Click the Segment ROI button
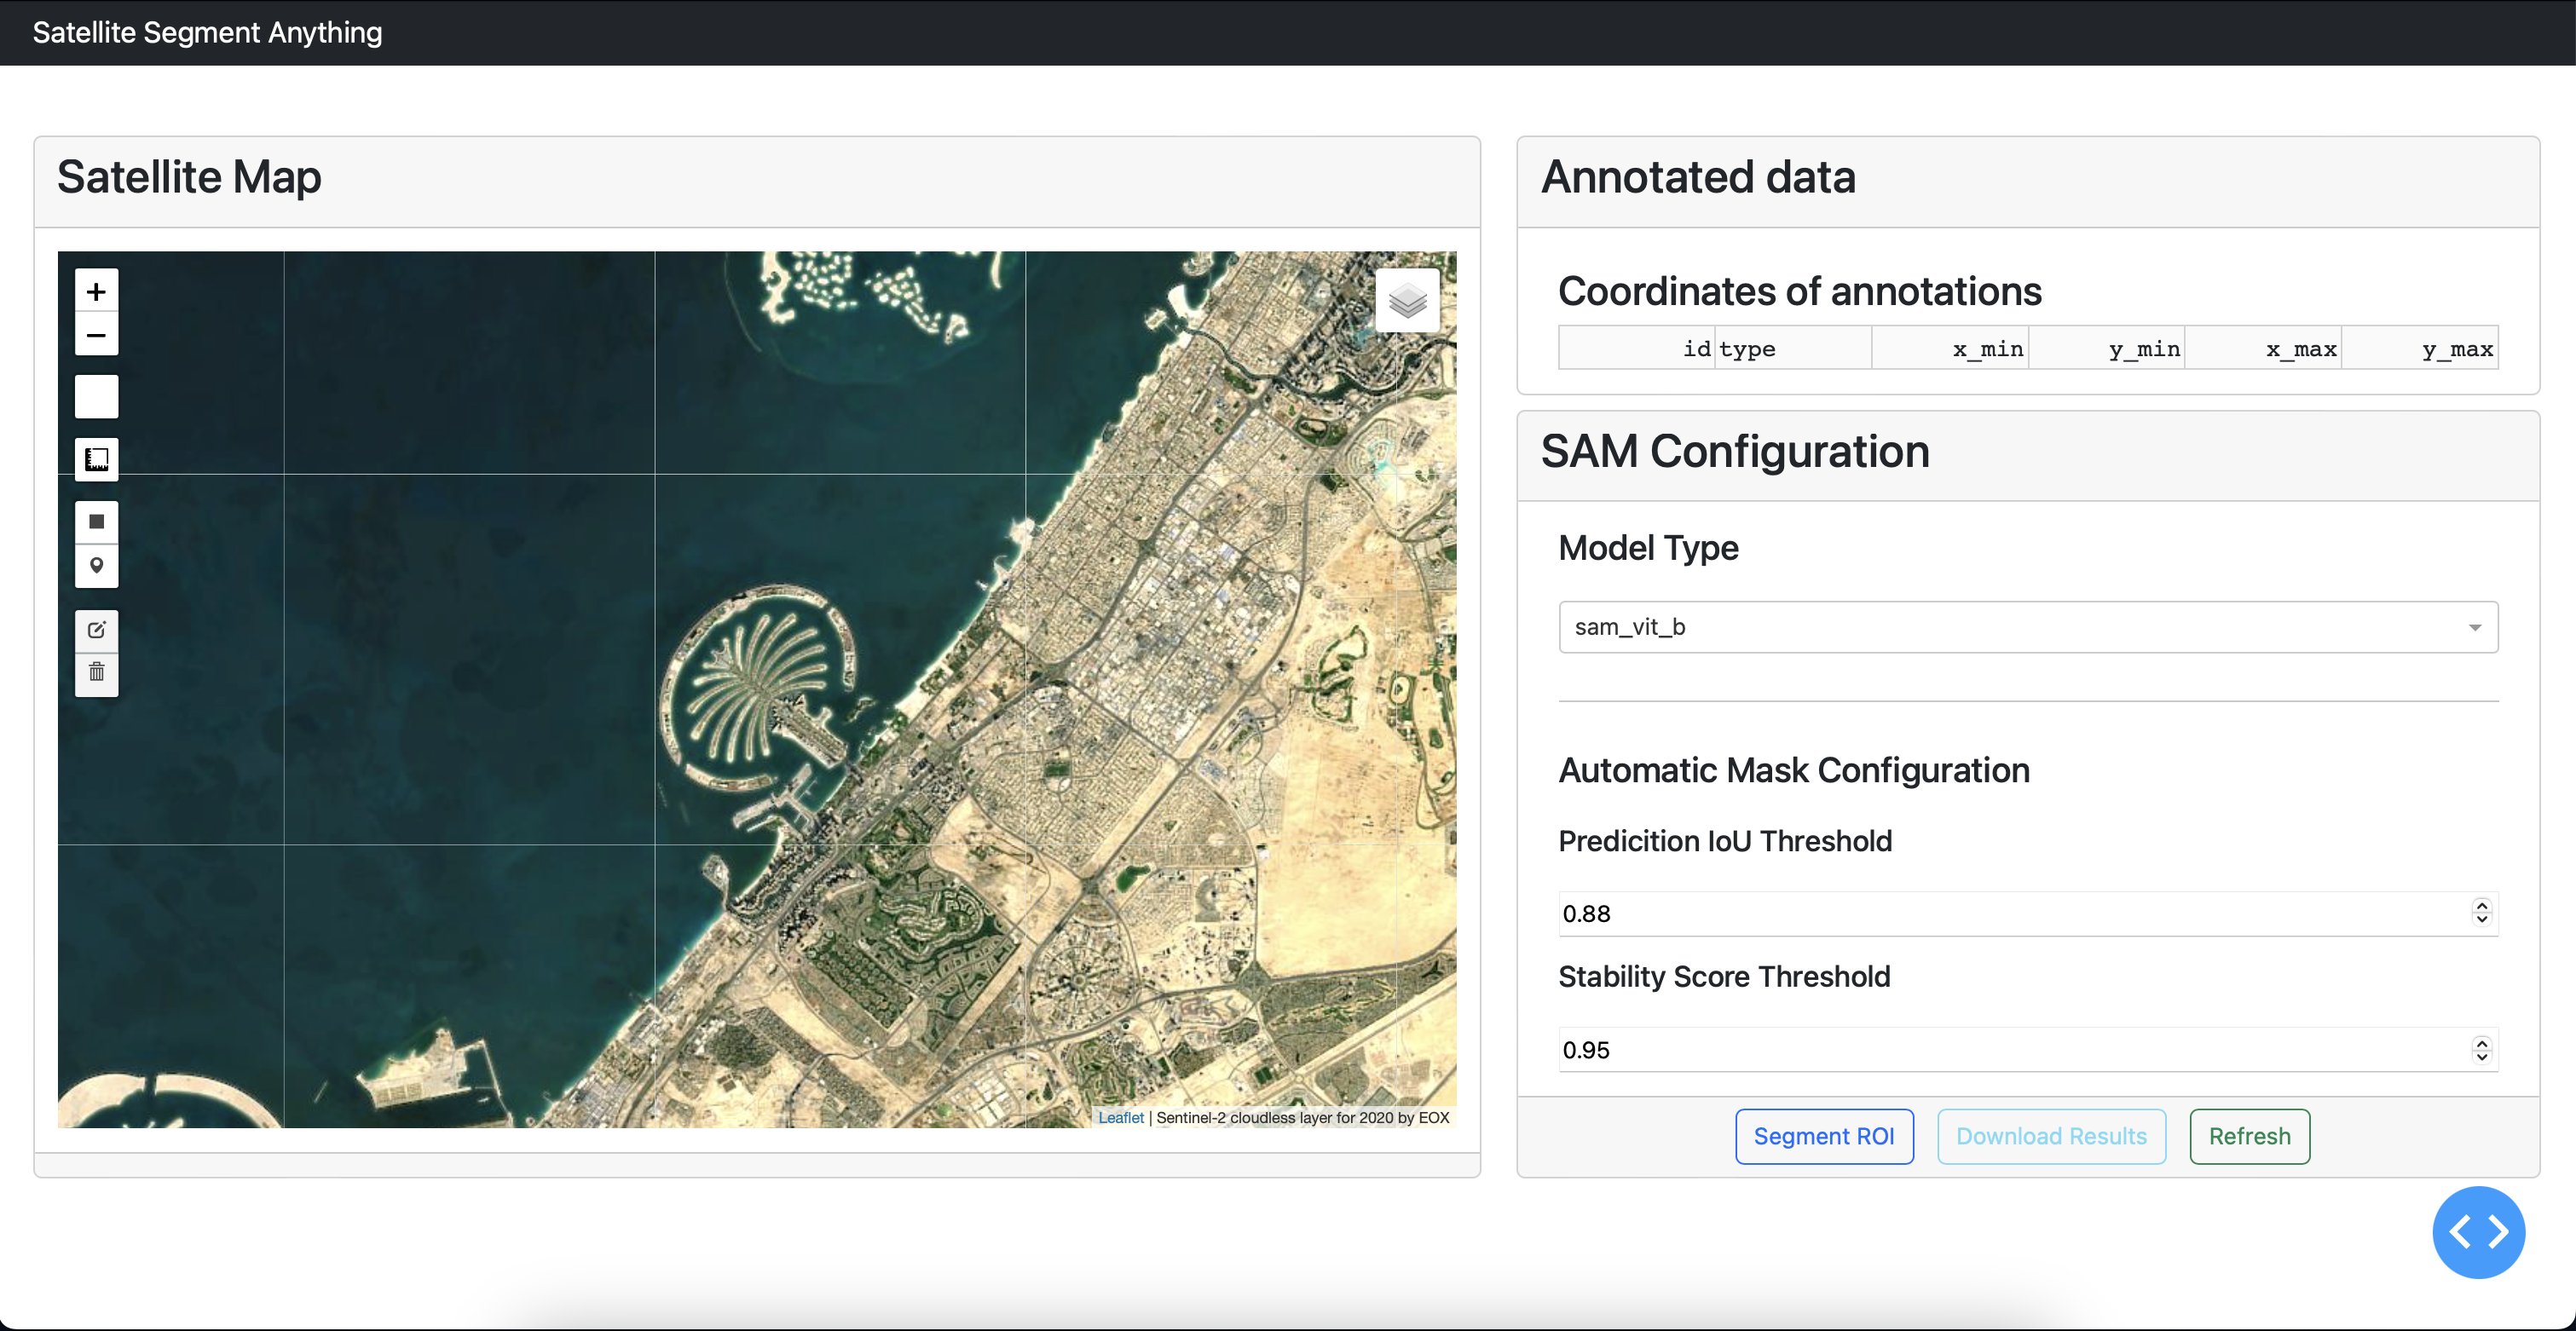The width and height of the screenshot is (2576, 1331). (x=1823, y=1136)
